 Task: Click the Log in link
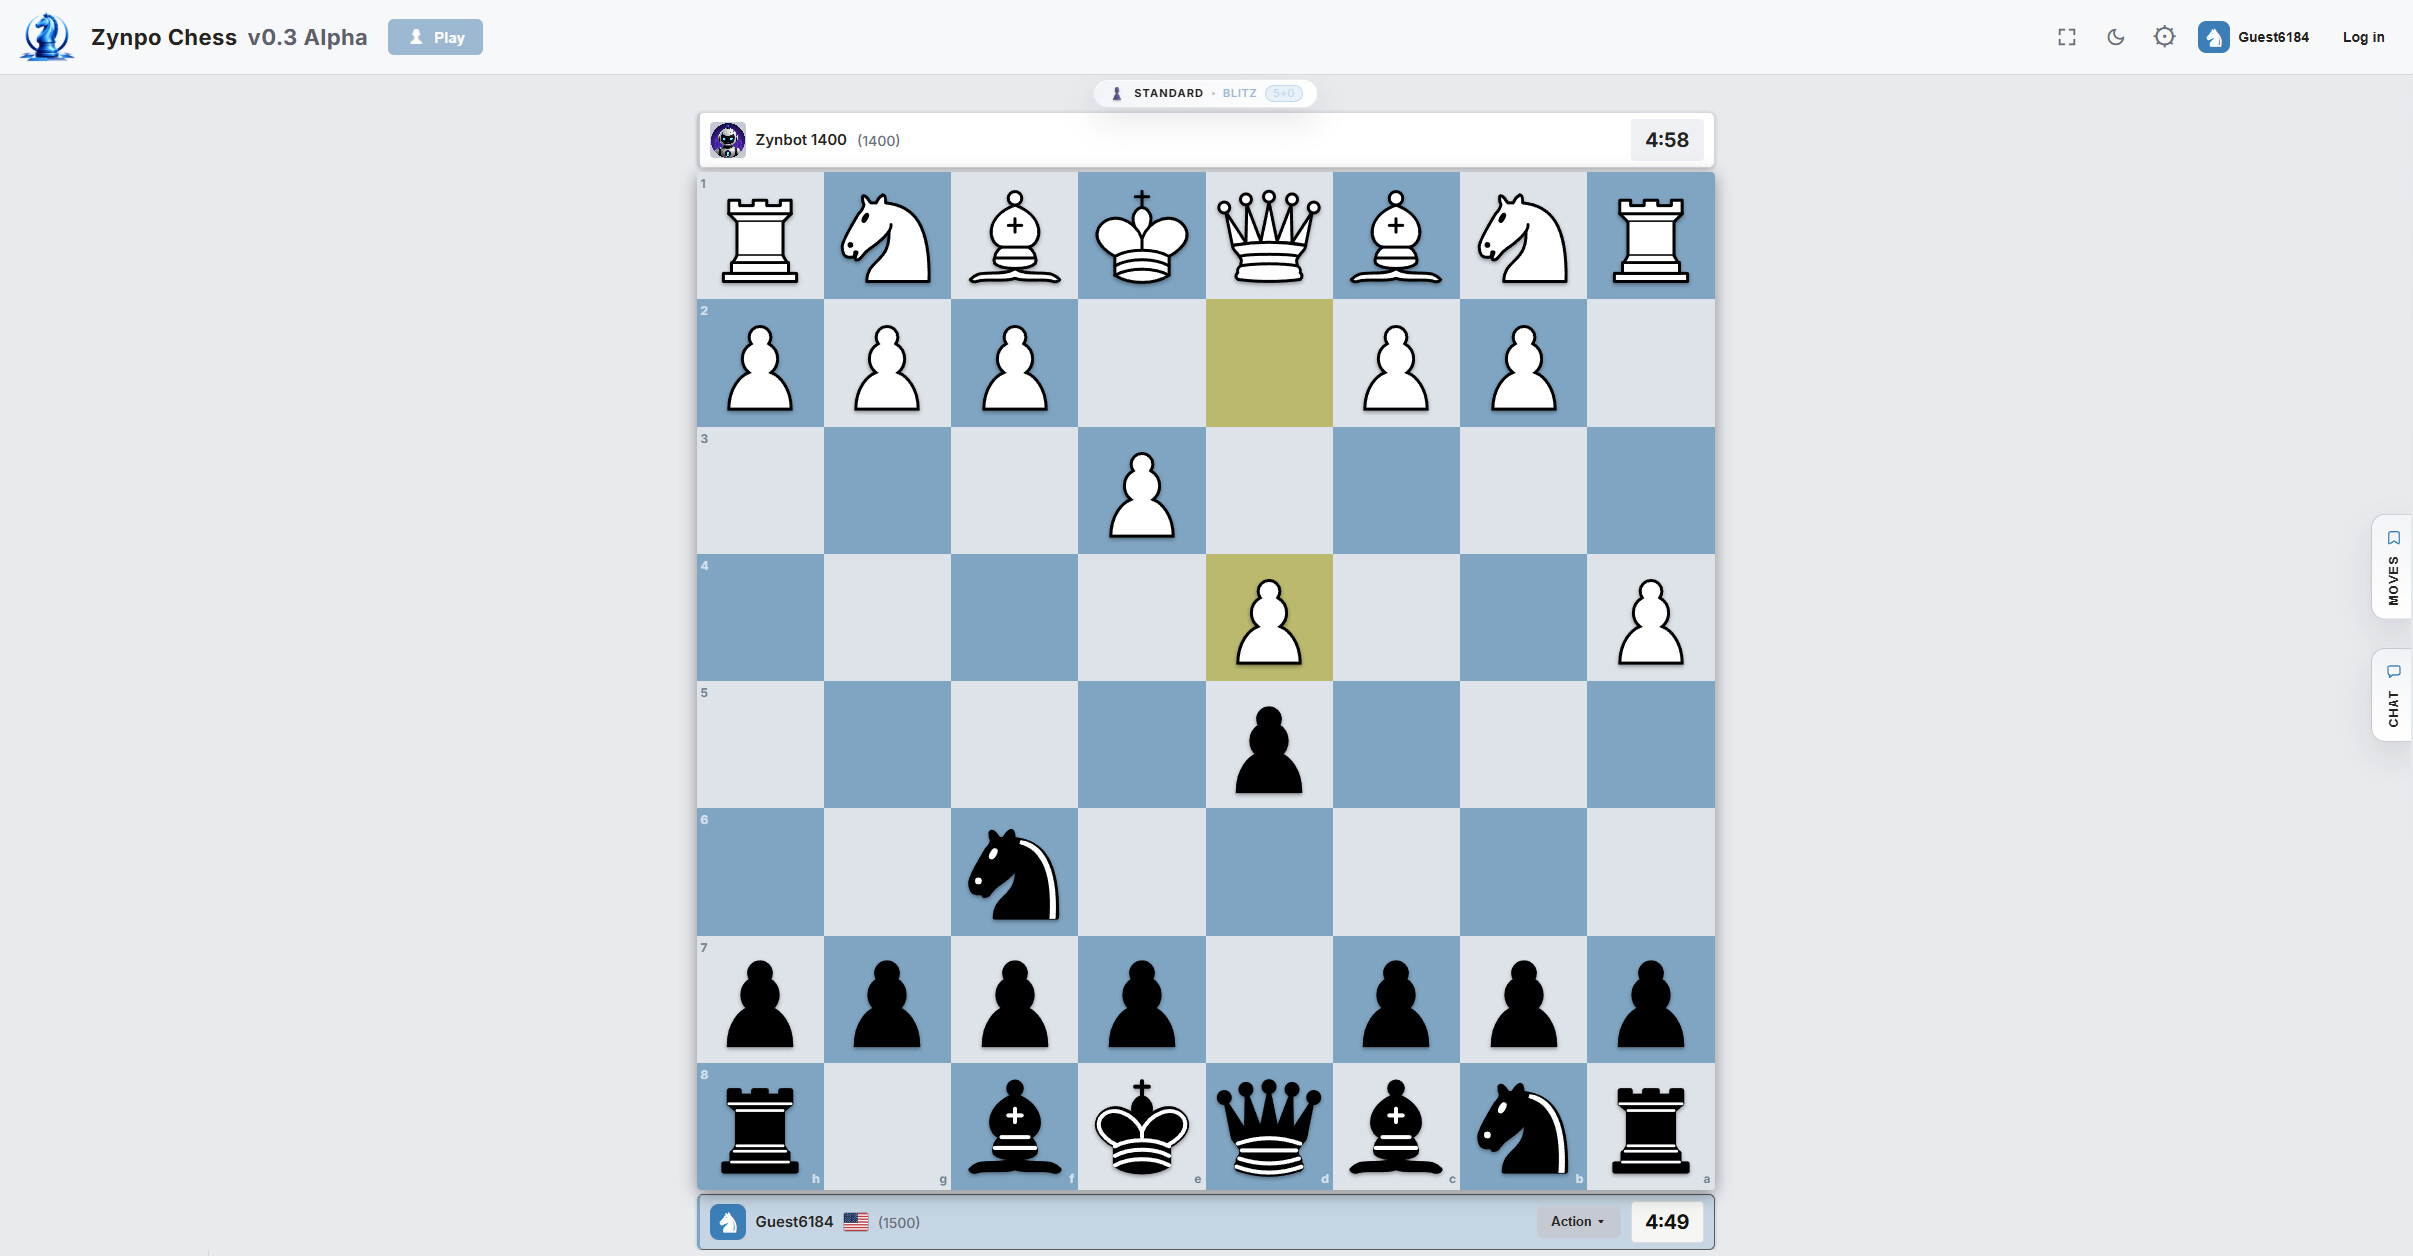[x=2363, y=37]
